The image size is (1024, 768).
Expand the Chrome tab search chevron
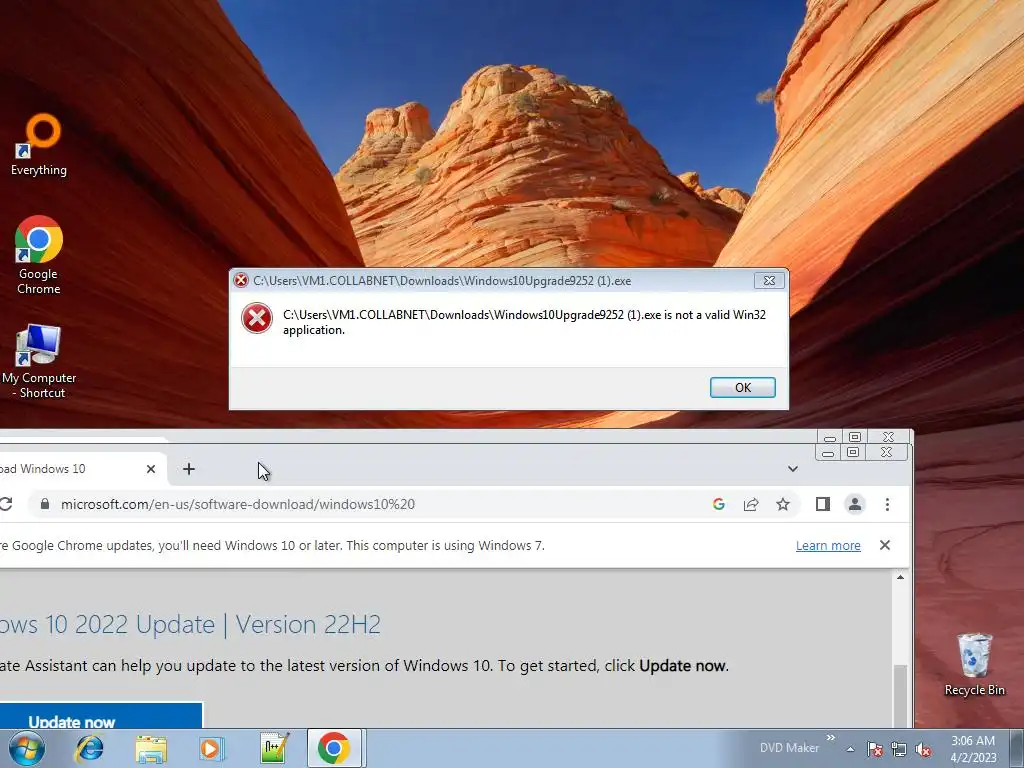coord(792,469)
